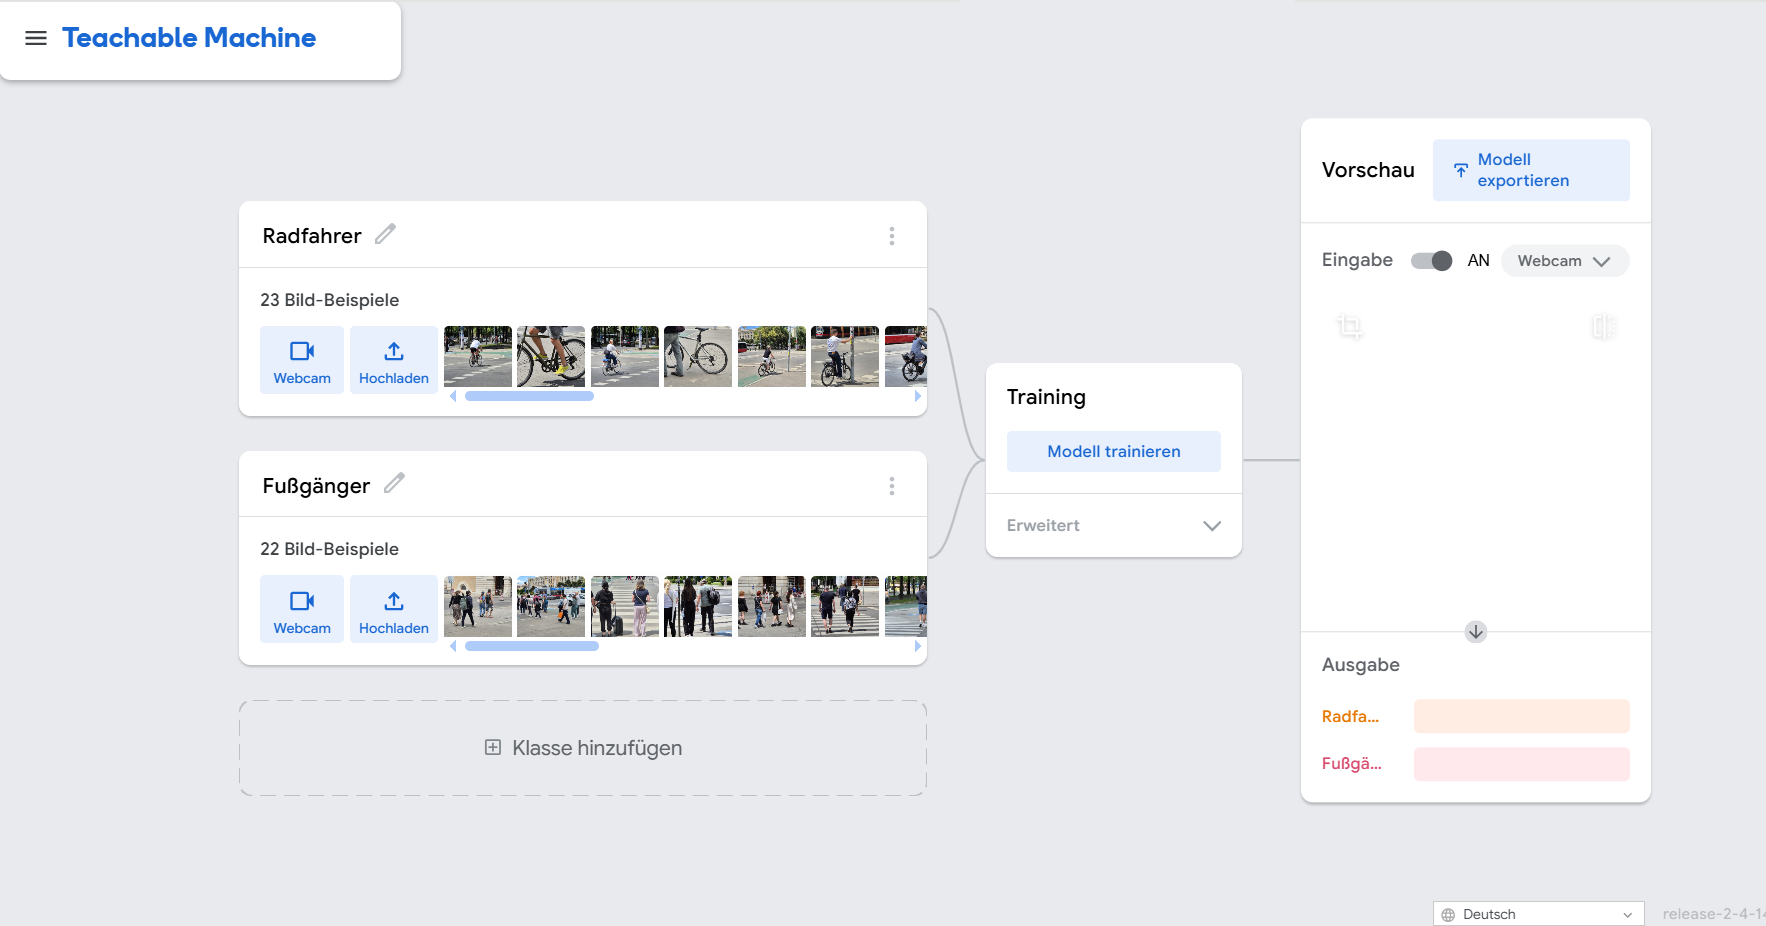Screen dimensions: 1766x926
Task: Click Modell exportieren button
Action: (x=1531, y=170)
